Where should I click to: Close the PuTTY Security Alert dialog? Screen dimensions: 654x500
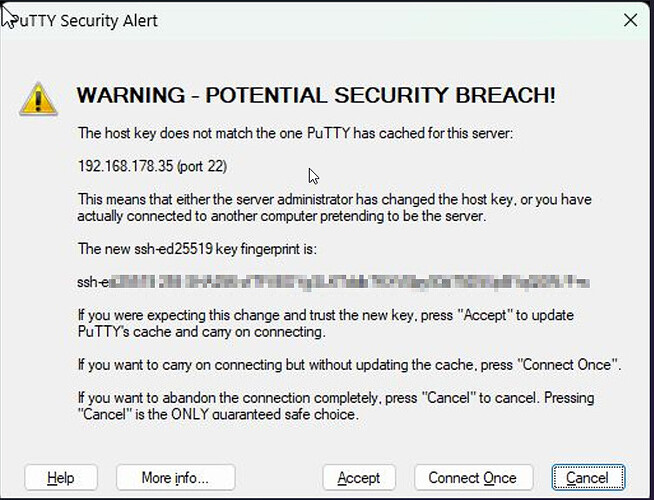(629, 20)
